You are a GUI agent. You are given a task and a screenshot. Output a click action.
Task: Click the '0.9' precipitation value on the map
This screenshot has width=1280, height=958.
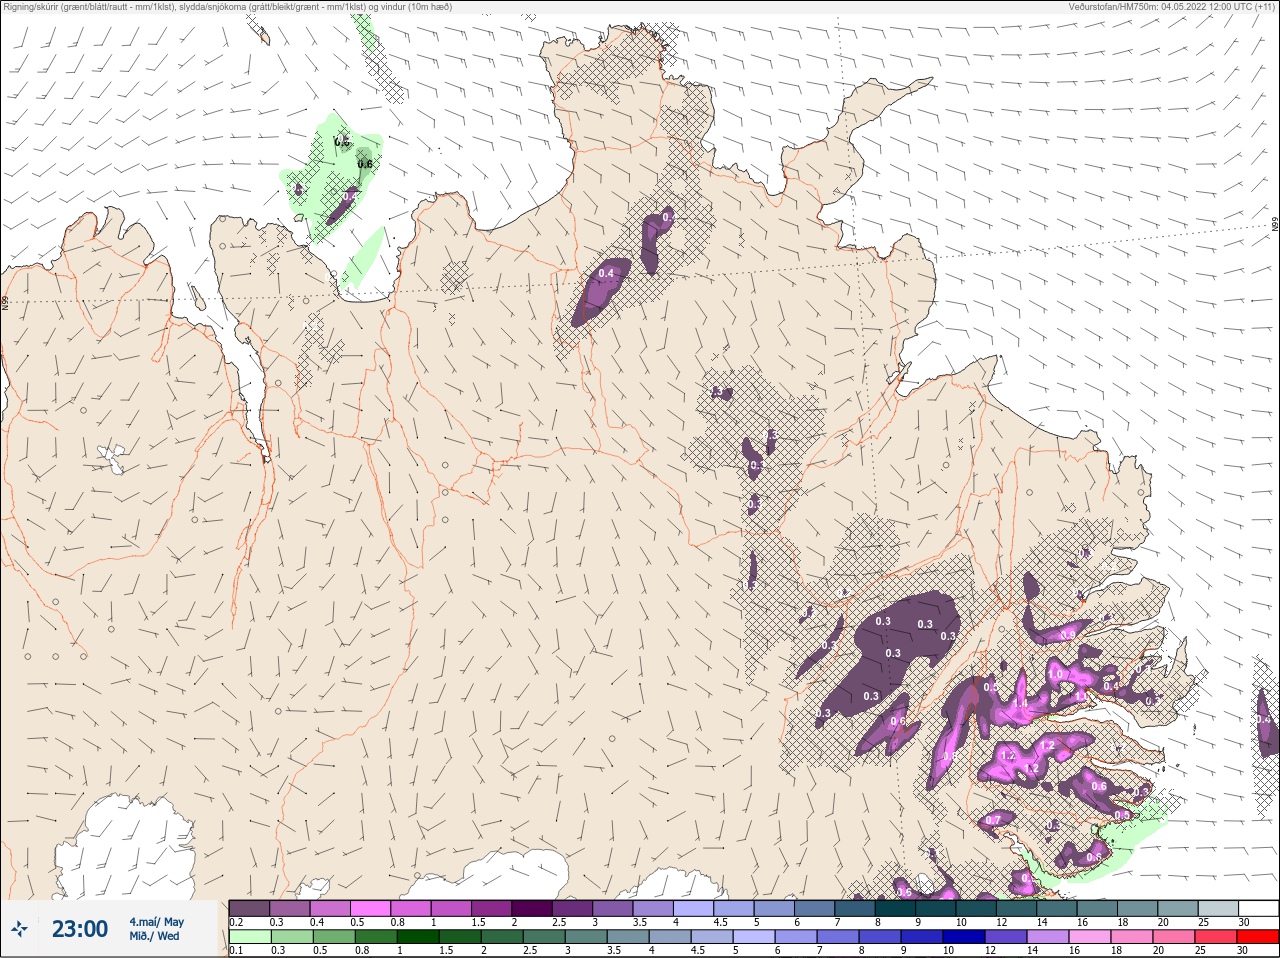(1068, 635)
